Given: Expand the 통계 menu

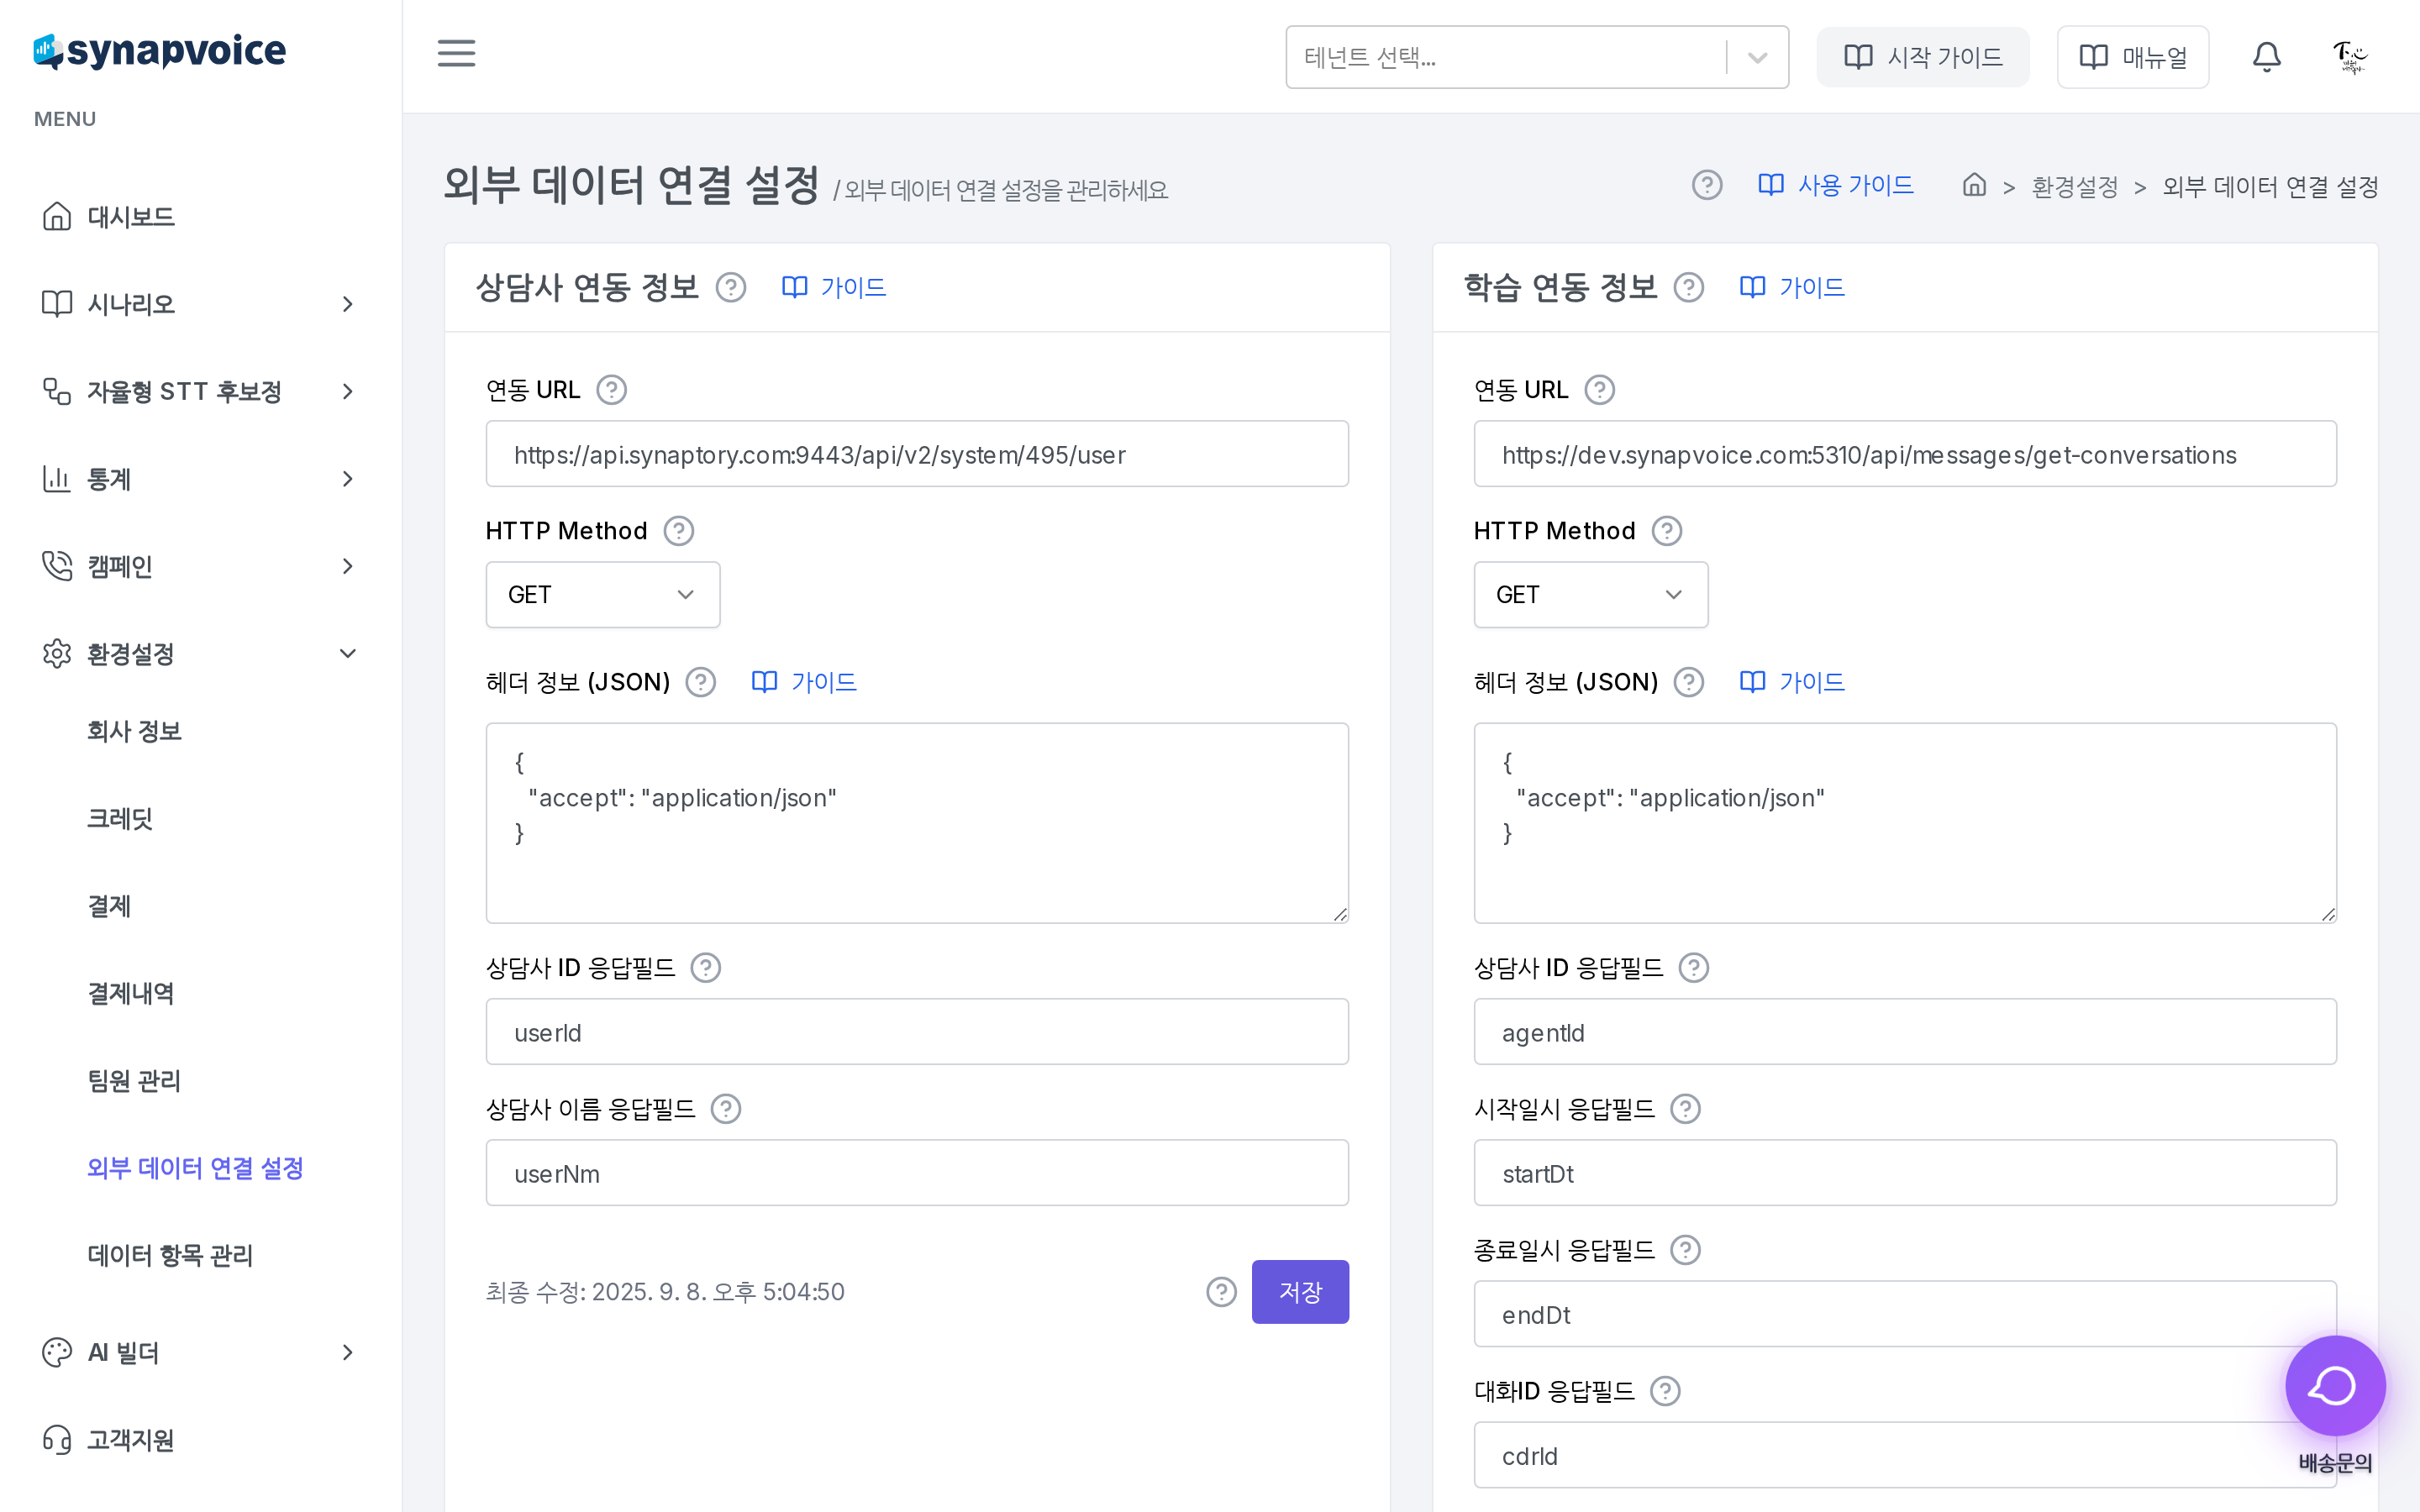Looking at the screenshot, I should [200, 479].
